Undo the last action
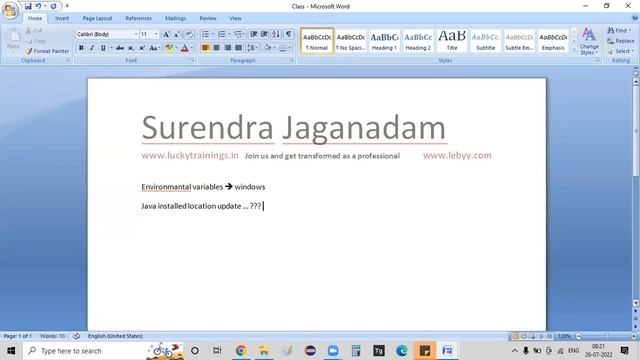 (x=38, y=6)
